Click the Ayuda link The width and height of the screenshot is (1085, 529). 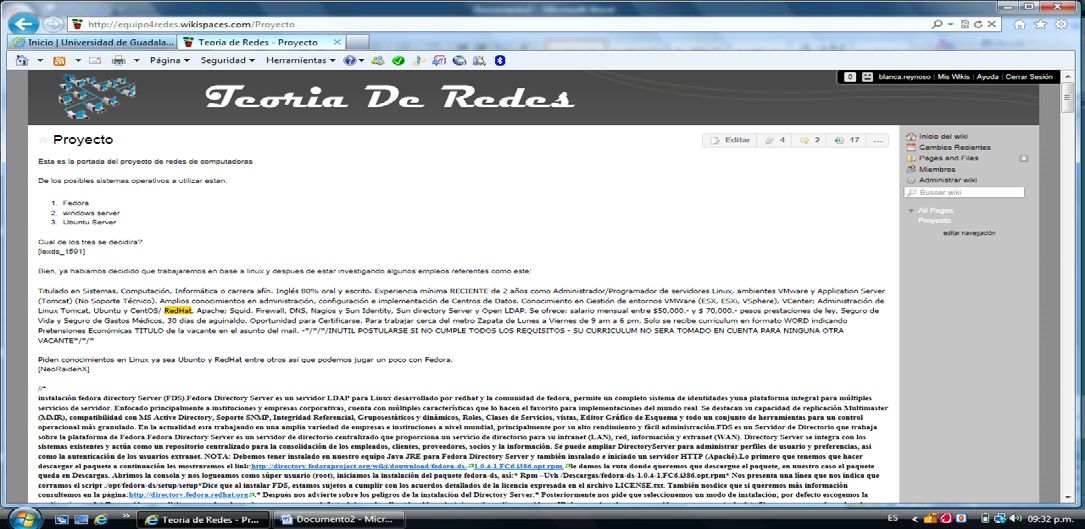click(987, 77)
